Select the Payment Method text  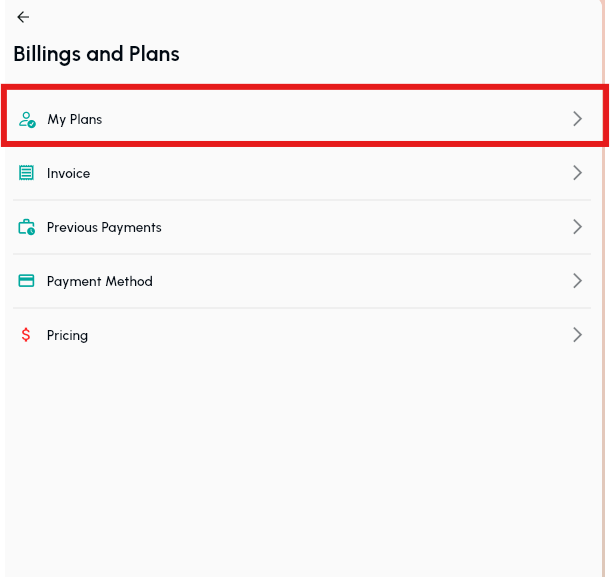pos(100,282)
